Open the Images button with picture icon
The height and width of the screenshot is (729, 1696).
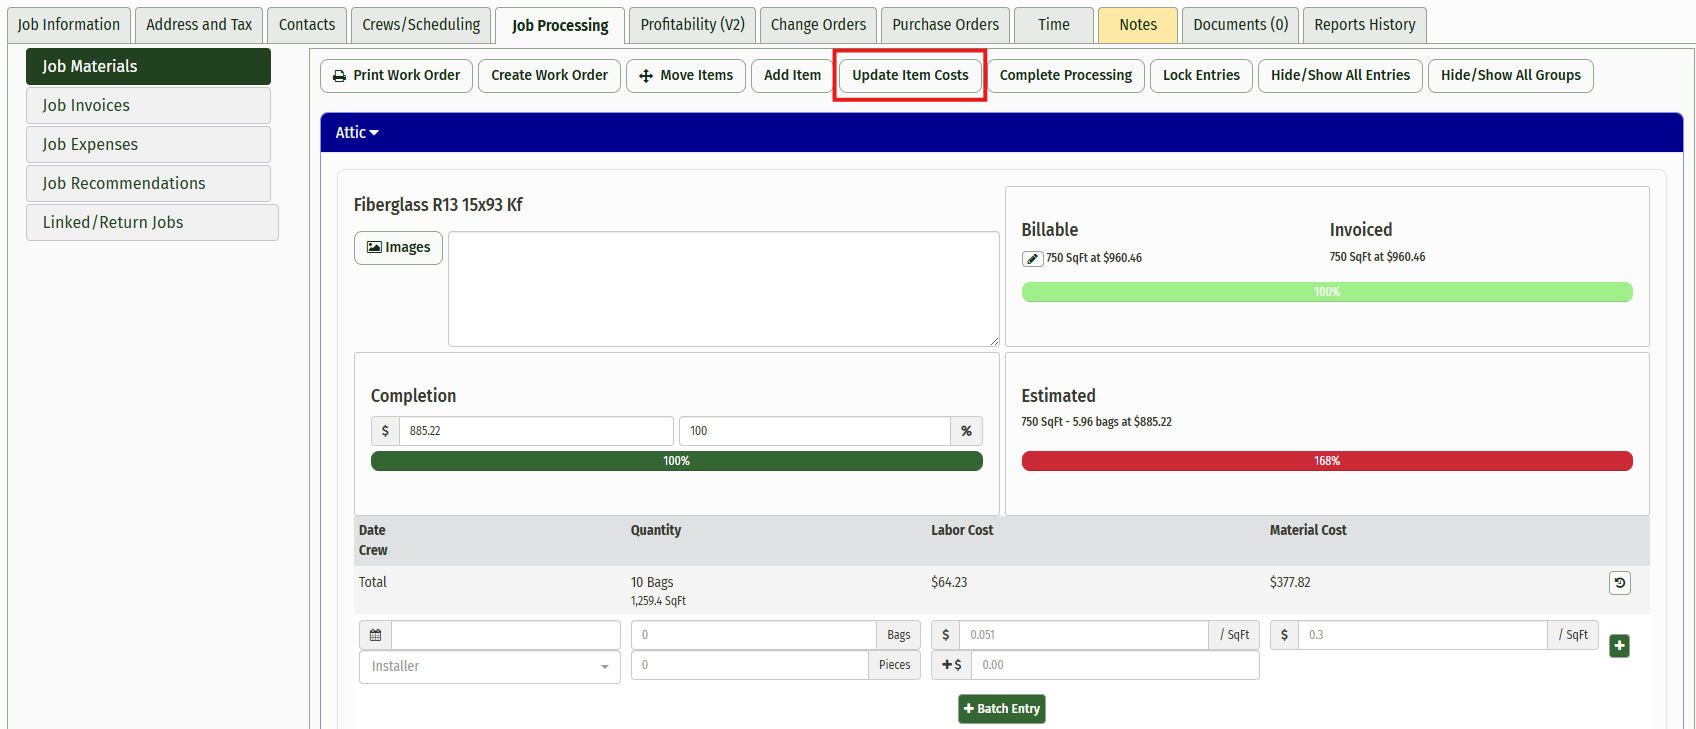point(398,248)
